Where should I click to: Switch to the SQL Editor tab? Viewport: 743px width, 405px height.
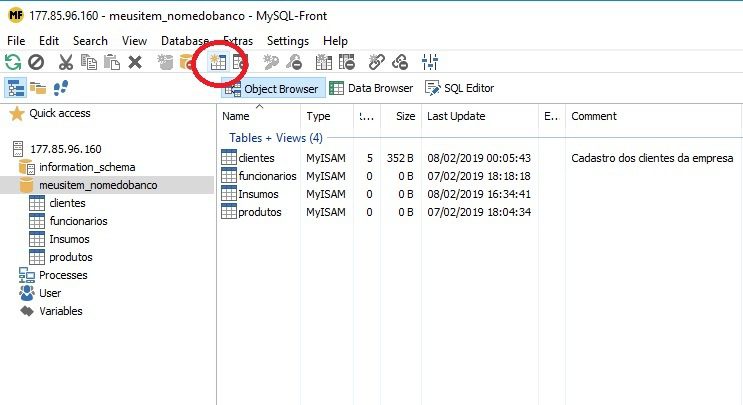pos(459,88)
